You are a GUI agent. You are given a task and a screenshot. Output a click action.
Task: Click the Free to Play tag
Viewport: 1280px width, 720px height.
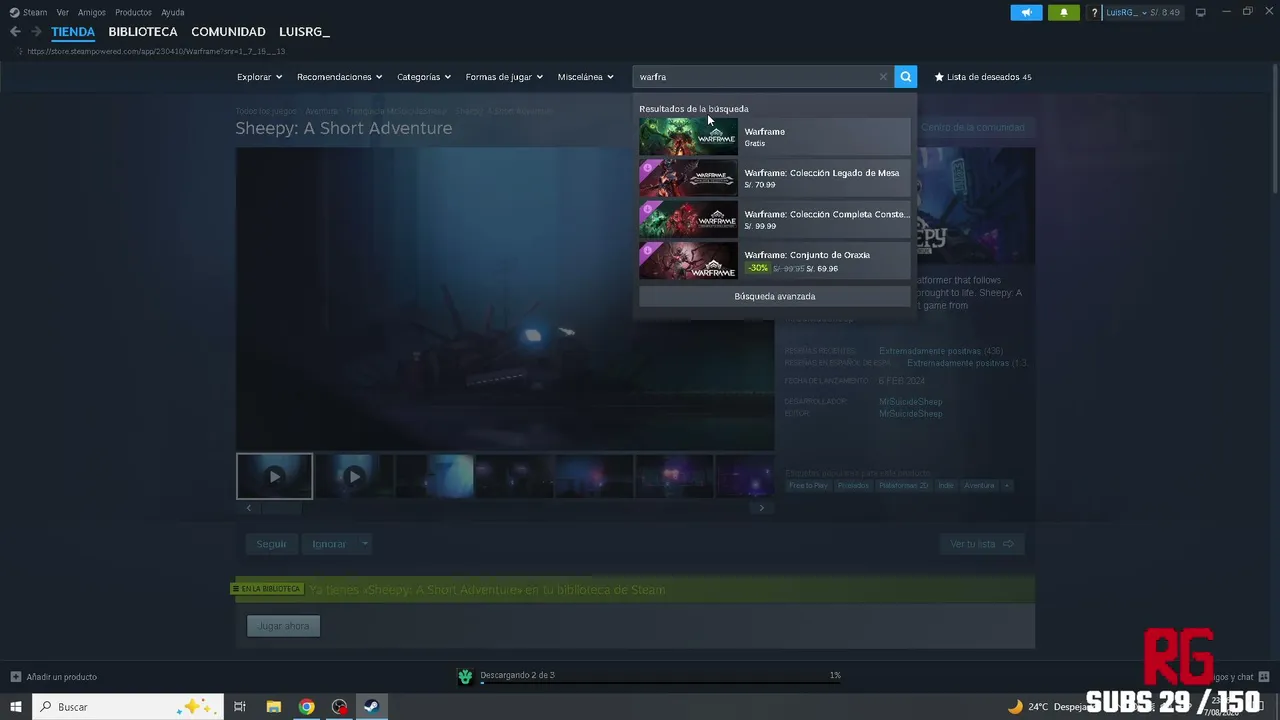pos(808,486)
